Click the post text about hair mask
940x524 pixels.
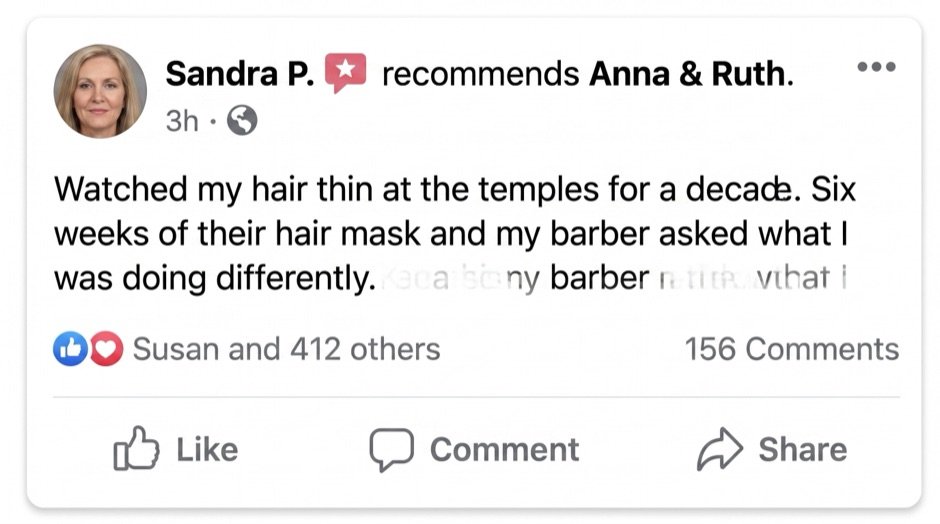pos(454,233)
